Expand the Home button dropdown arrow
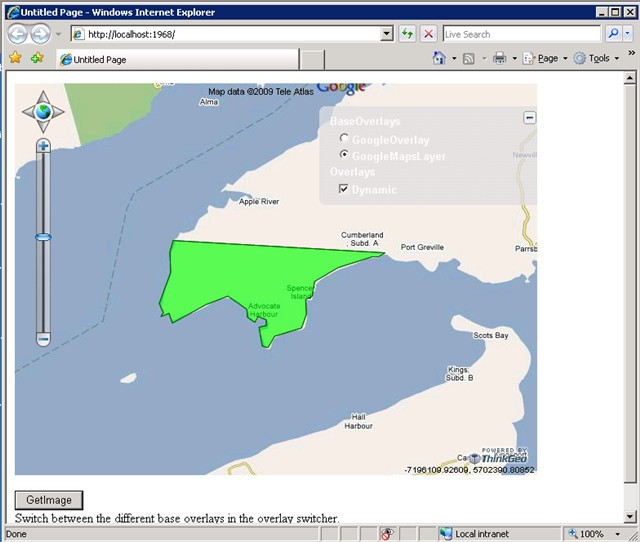This screenshot has width=640, height=542. click(454, 59)
